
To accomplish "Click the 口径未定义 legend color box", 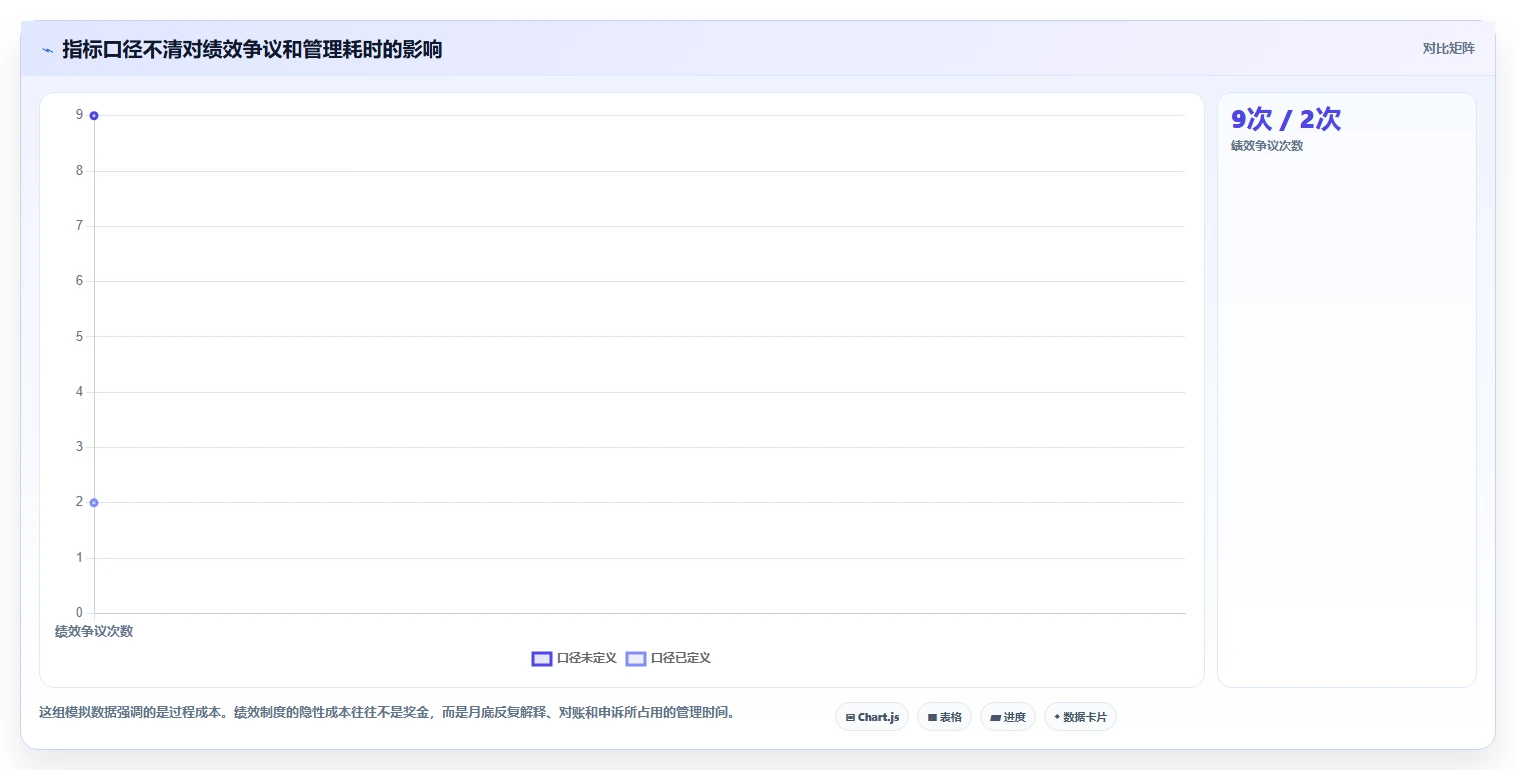I will click(x=542, y=658).
